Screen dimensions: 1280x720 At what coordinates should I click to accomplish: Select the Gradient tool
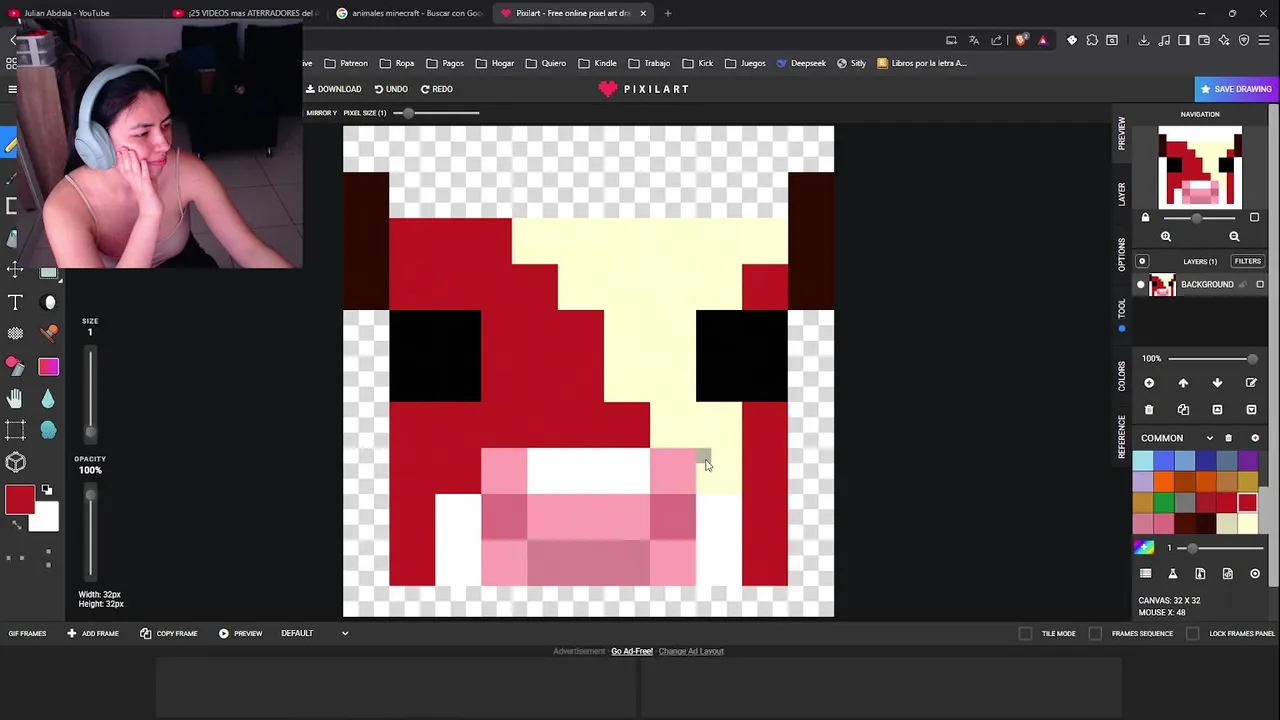[x=48, y=366]
